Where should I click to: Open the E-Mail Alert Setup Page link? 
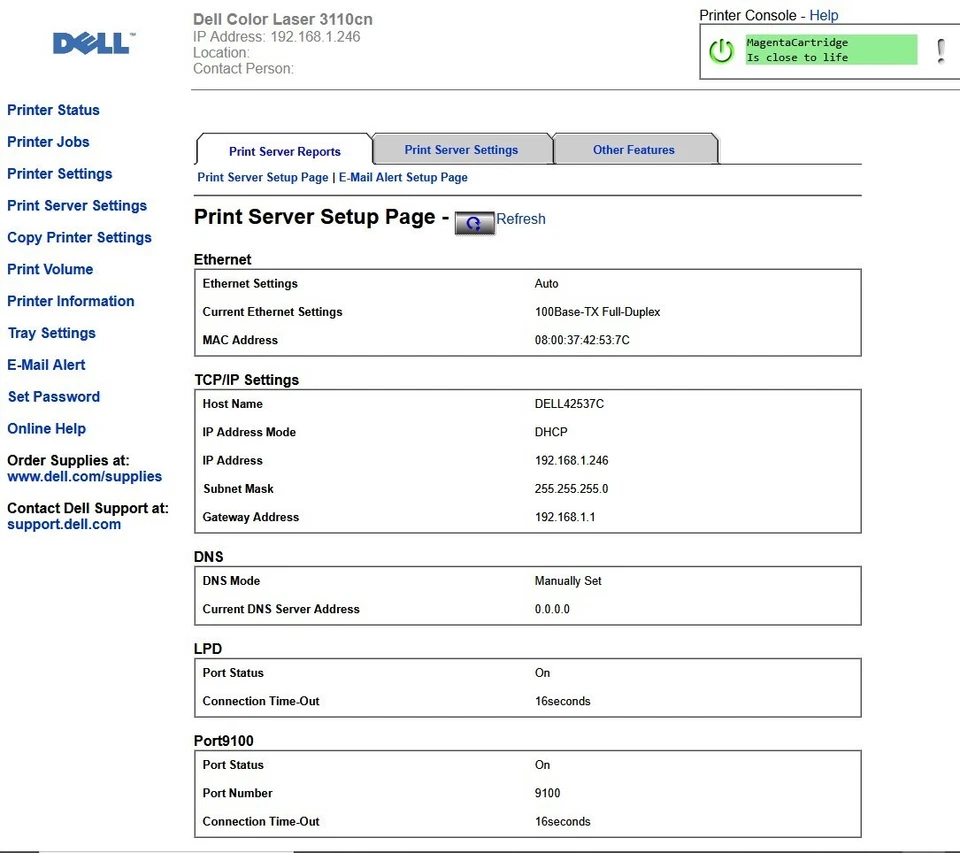pos(403,177)
